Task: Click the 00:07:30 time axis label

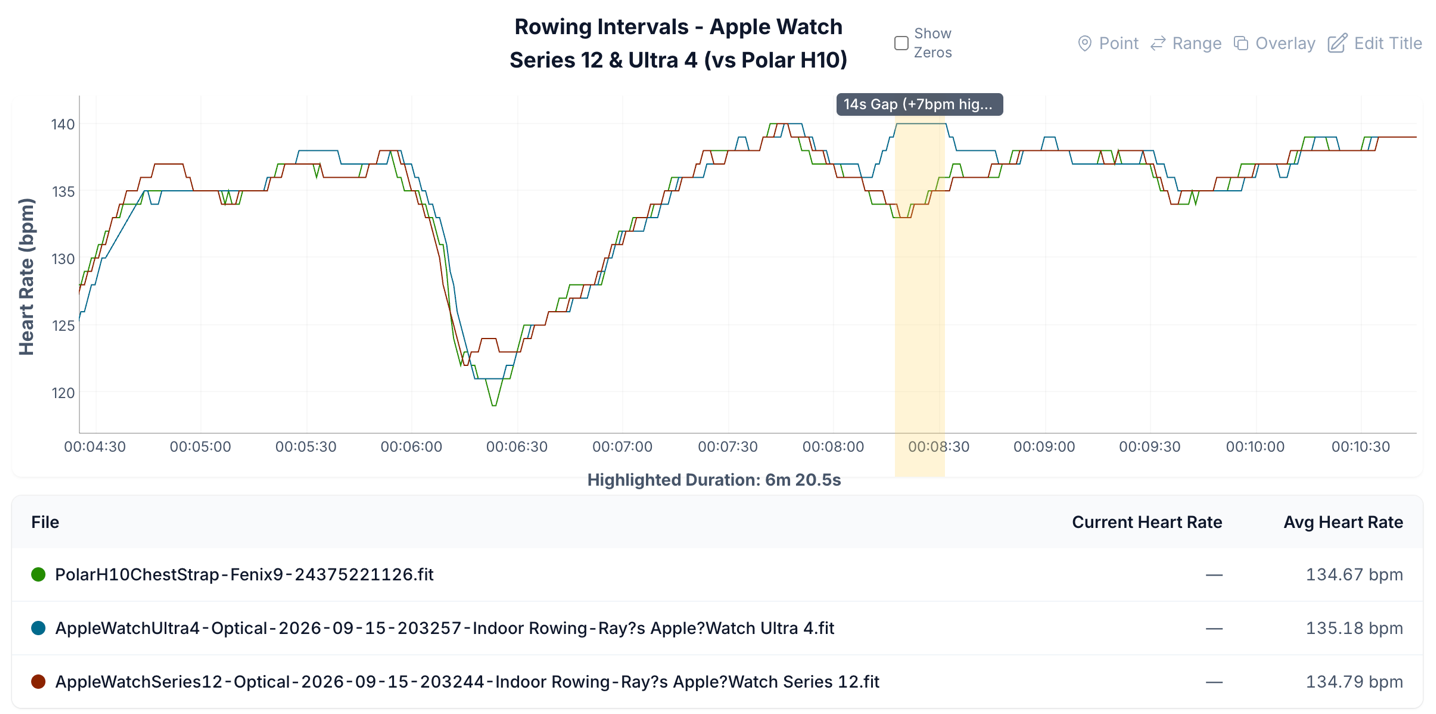Action: click(x=728, y=447)
